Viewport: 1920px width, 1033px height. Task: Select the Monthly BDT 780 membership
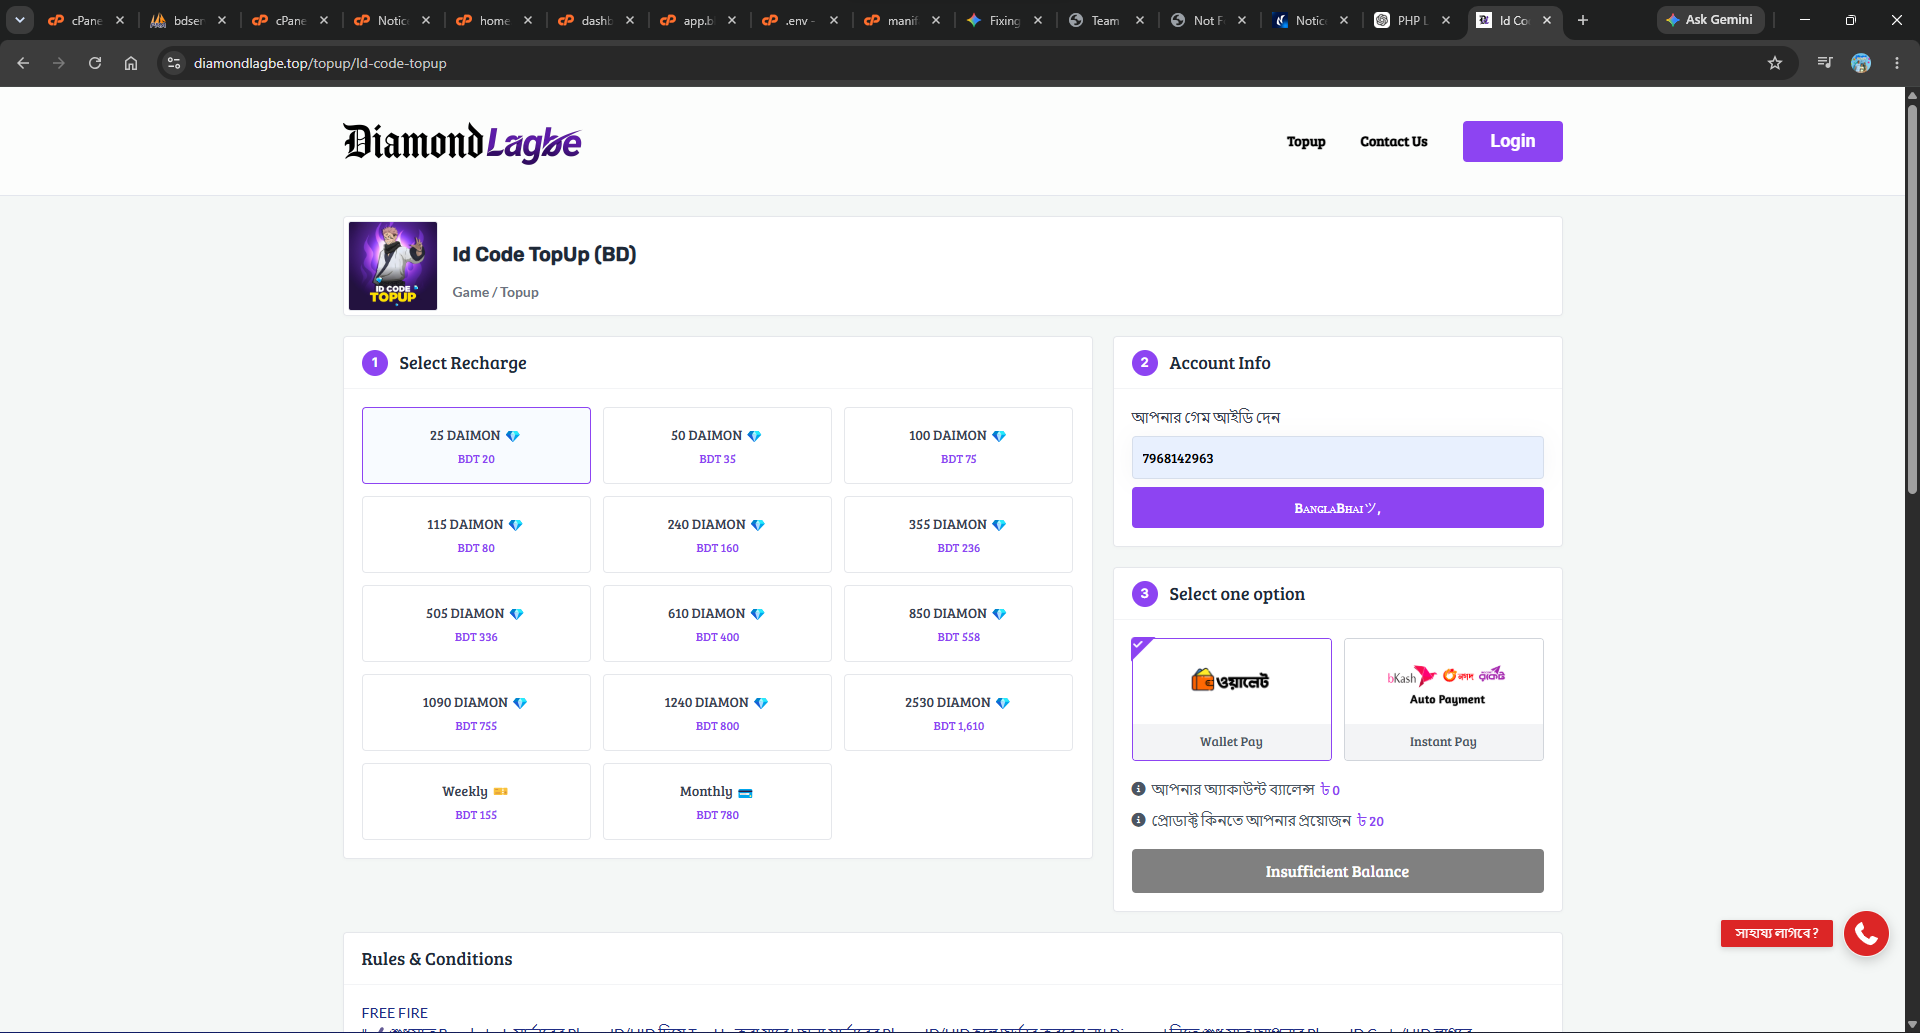[x=717, y=801]
